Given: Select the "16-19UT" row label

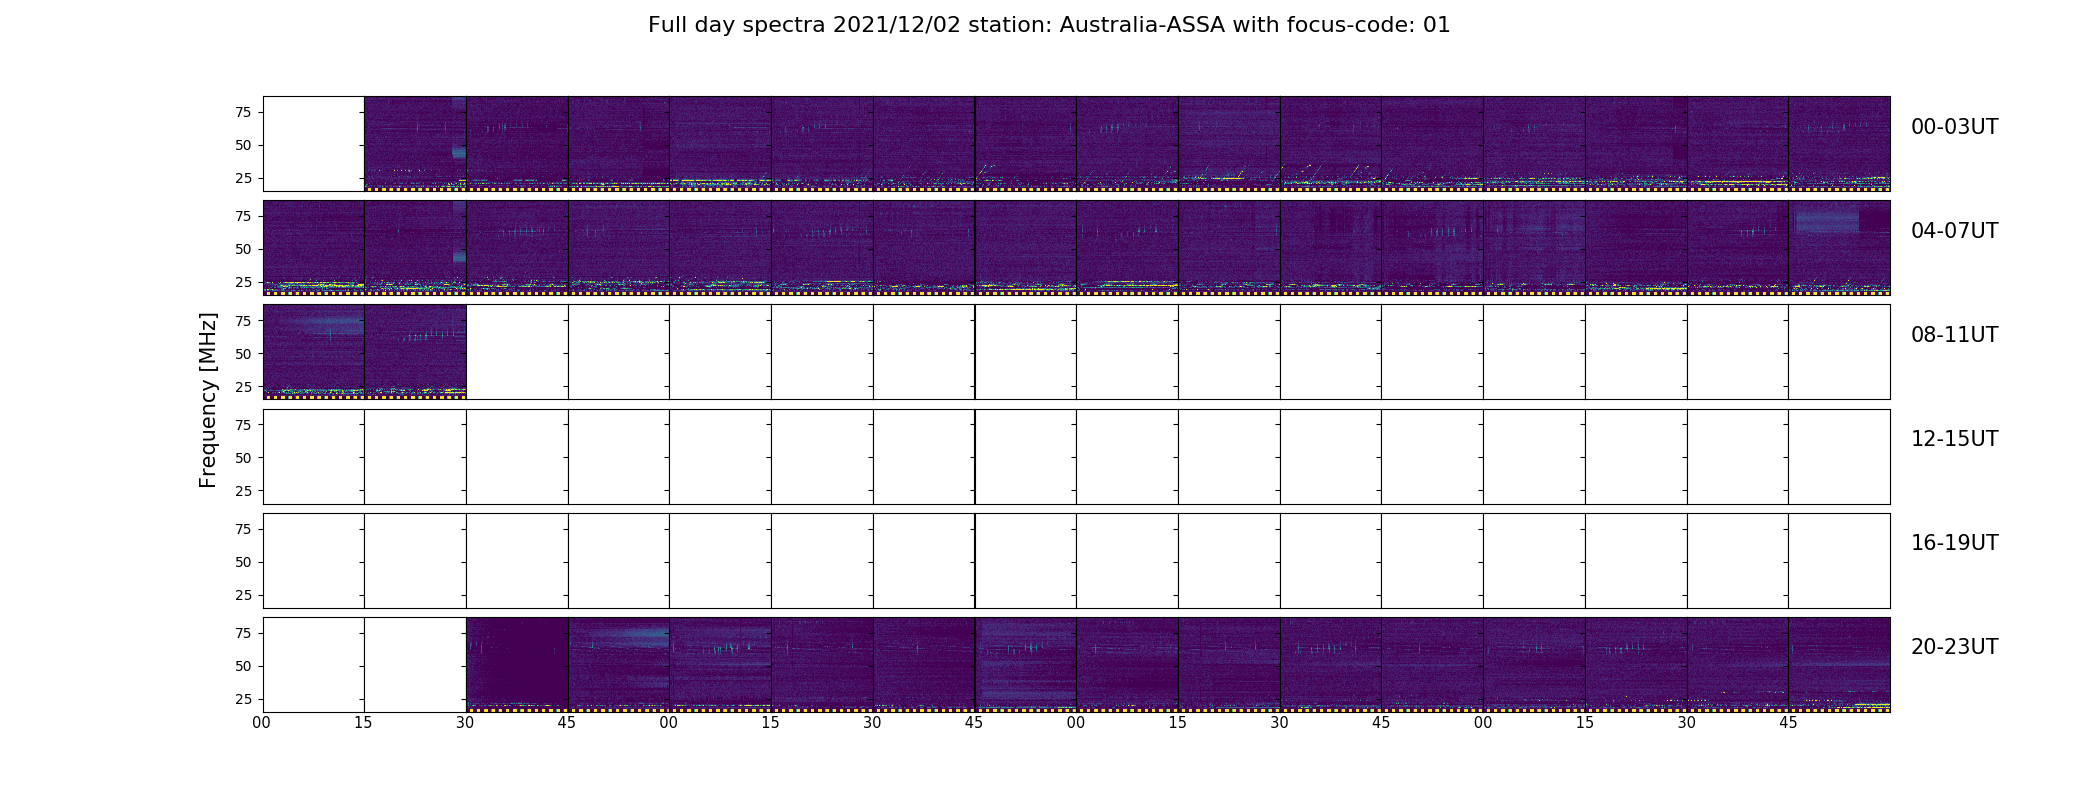Looking at the screenshot, I should point(1954,543).
